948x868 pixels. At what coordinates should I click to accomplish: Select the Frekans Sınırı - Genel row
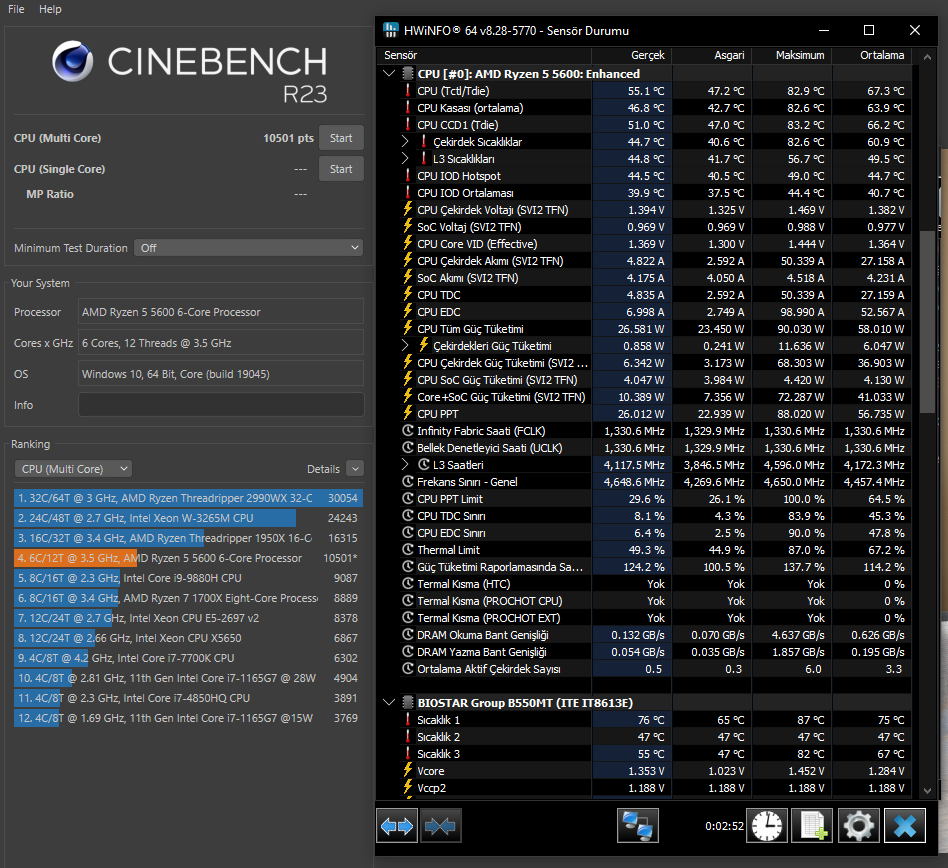click(x=644, y=482)
